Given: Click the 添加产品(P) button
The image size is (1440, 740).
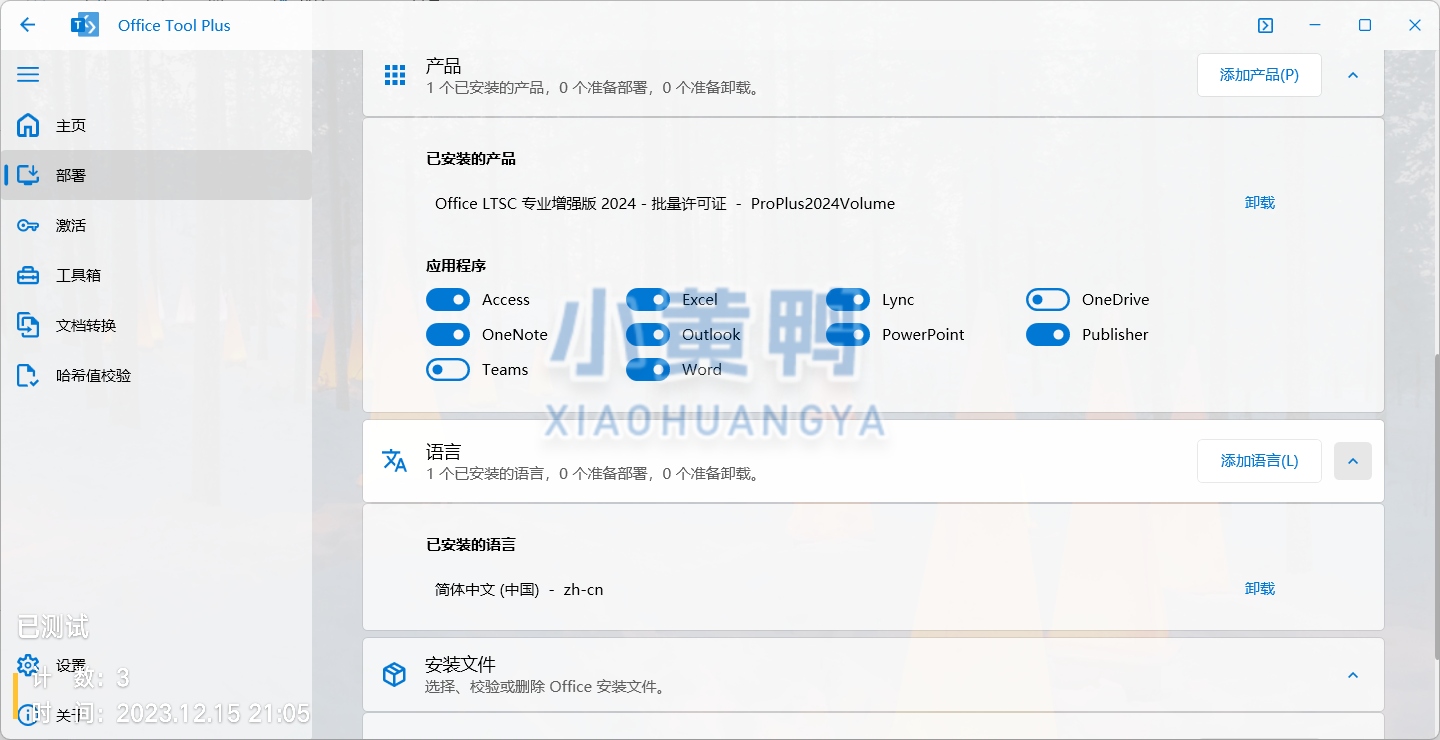Looking at the screenshot, I should pos(1259,75).
